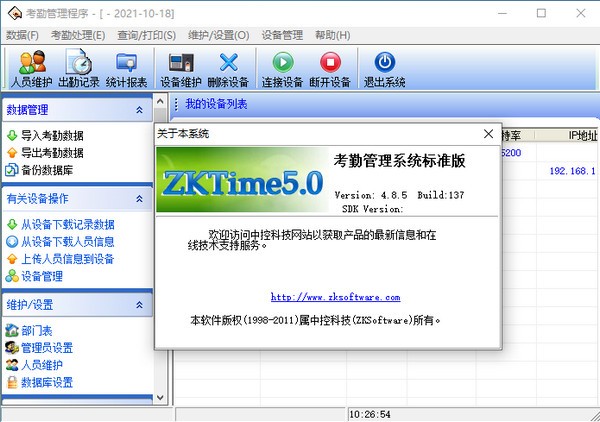Click 删除设备 delete device toolbar icon
The height and width of the screenshot is (422, 600).
(228, 62)
